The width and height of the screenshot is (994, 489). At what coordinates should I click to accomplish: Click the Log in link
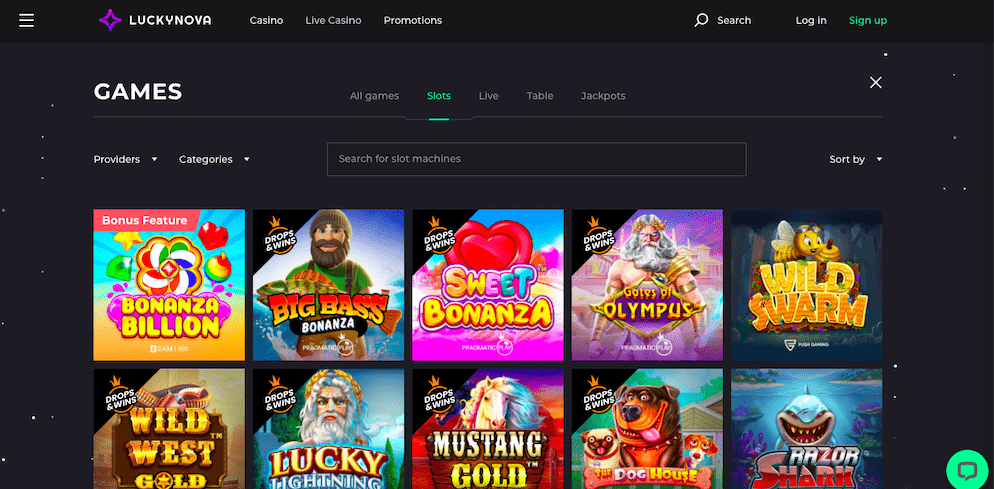[811, 20]
